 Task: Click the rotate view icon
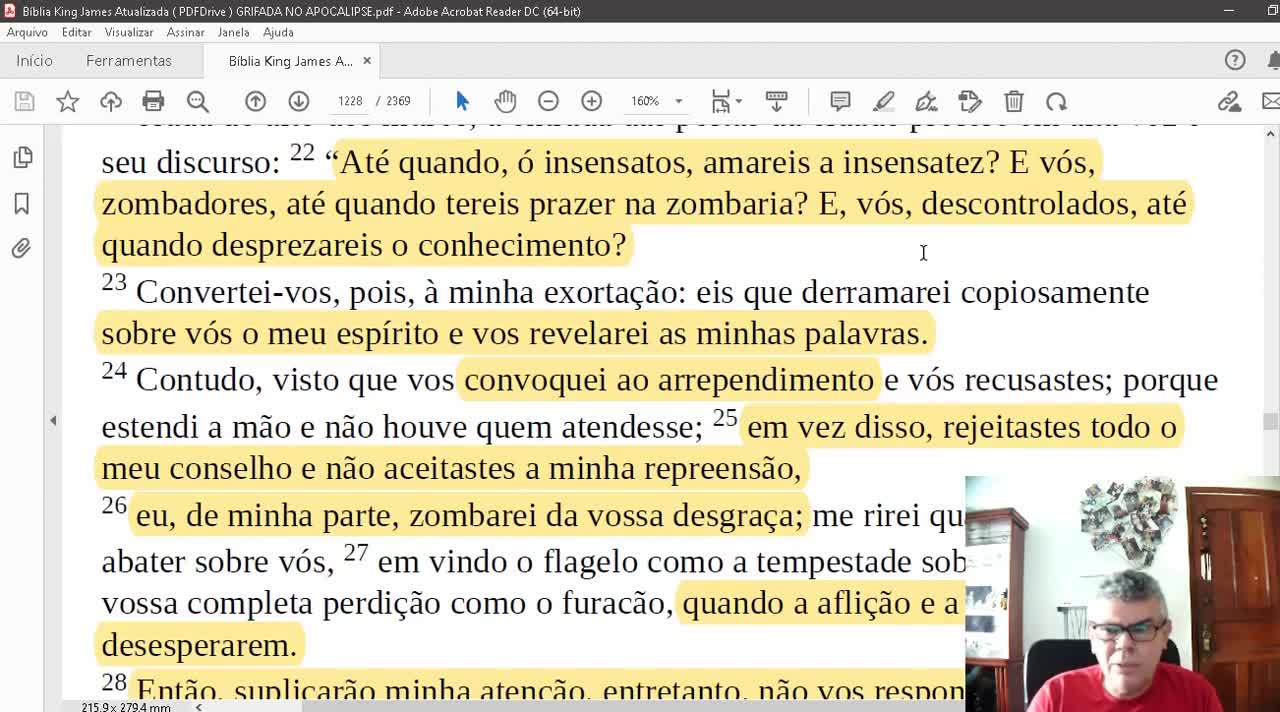tap(1056, 101)
